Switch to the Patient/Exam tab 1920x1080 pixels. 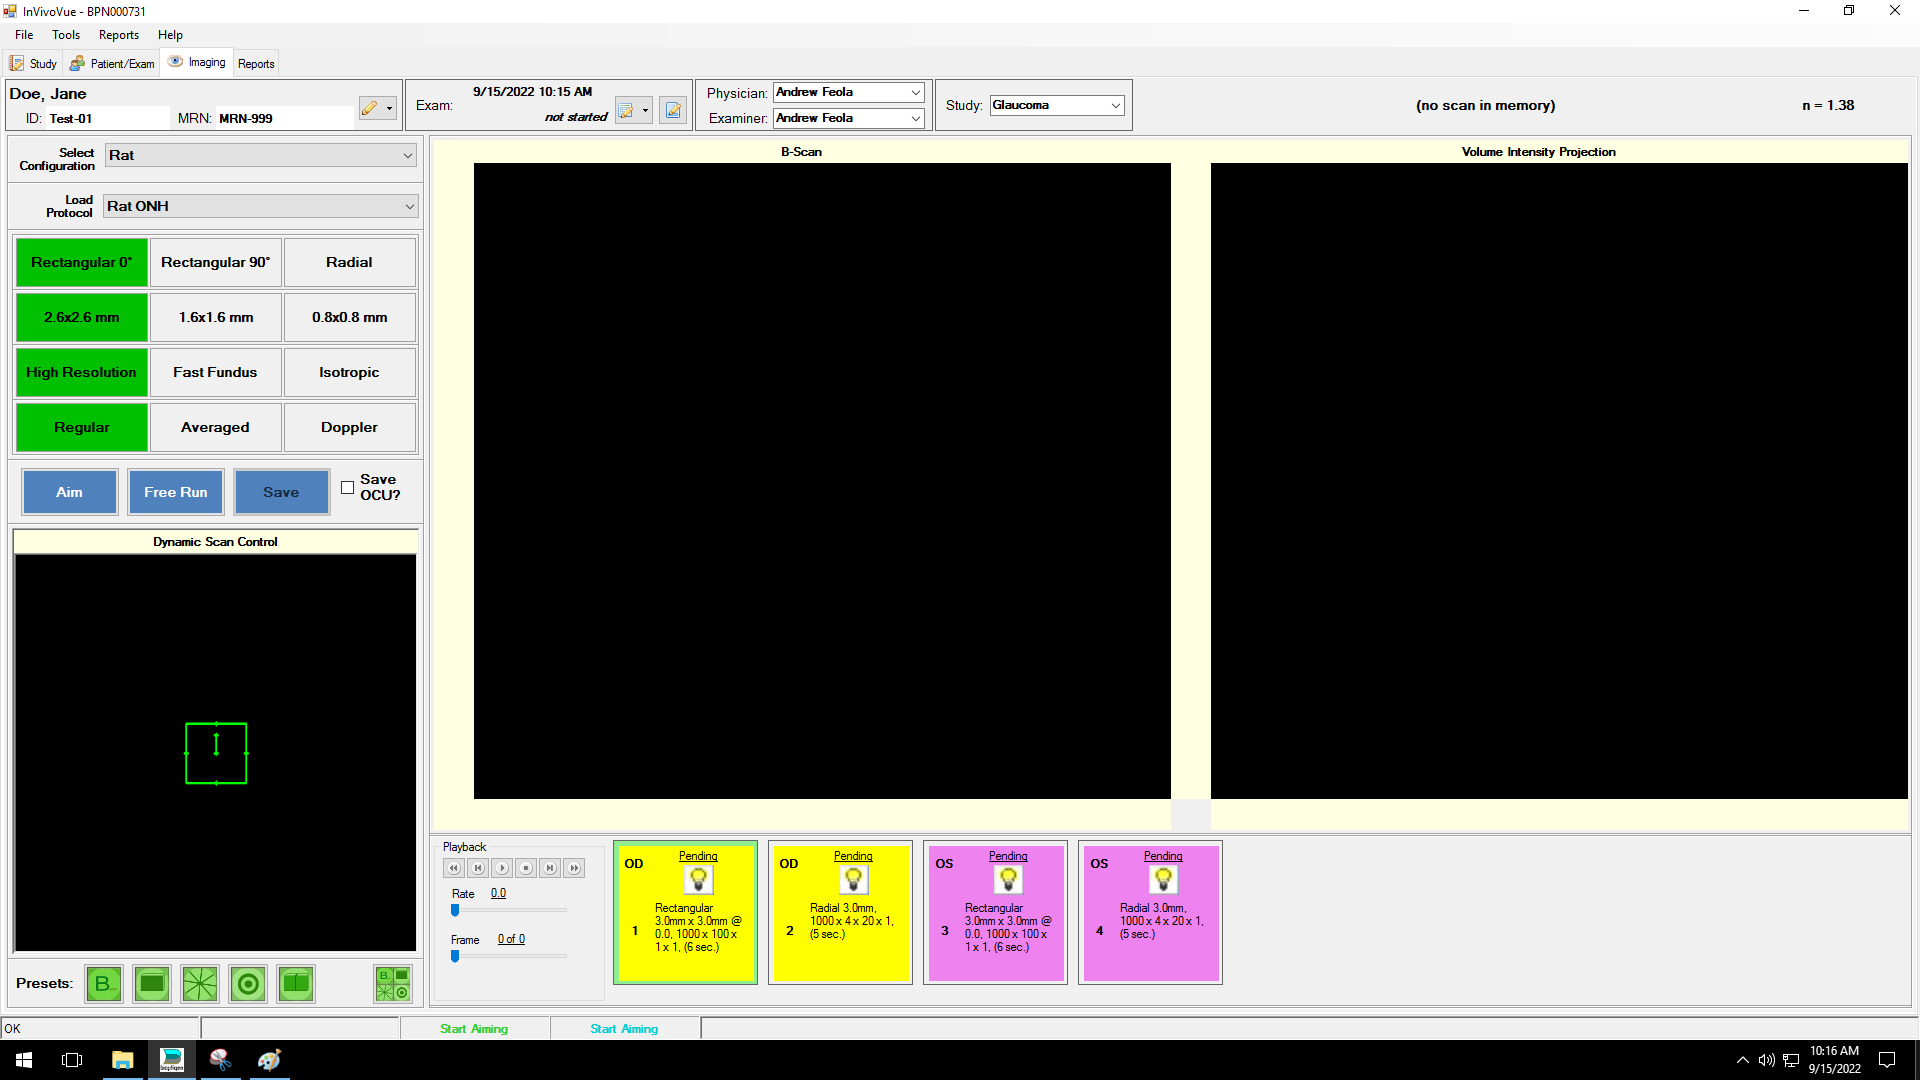(113, 64)
